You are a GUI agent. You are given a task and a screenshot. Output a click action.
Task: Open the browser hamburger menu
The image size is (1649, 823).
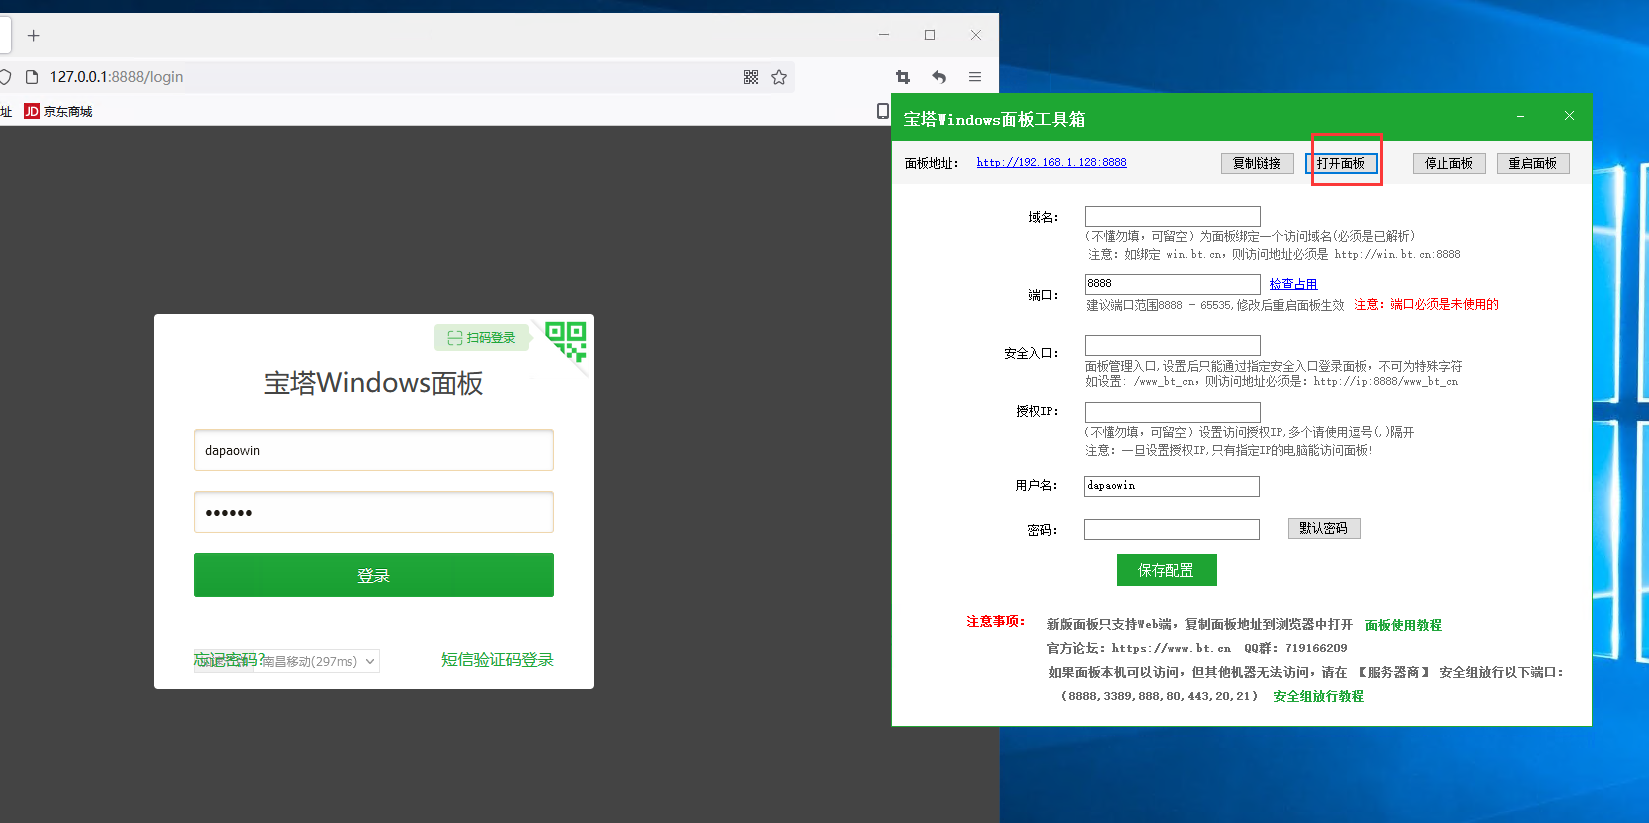pyautogui.click(x=975, y=77)
